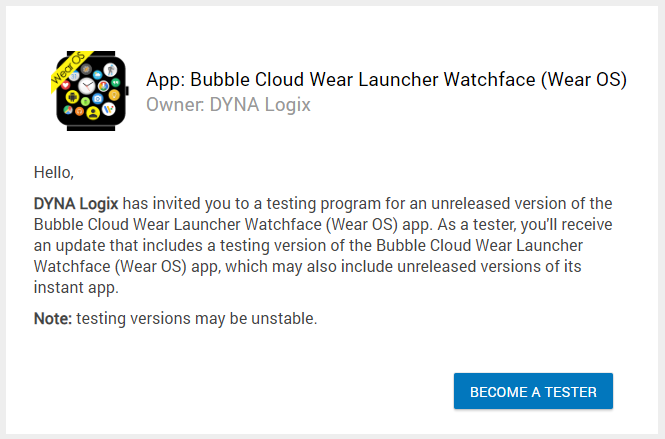Click the white W logo bubble
Viewport: 665px width, 439px height.
[109, 109]
